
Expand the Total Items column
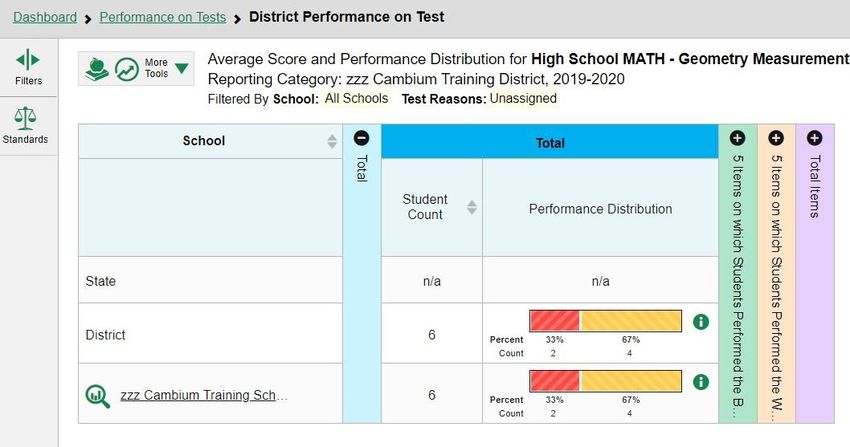coord(814,138)
